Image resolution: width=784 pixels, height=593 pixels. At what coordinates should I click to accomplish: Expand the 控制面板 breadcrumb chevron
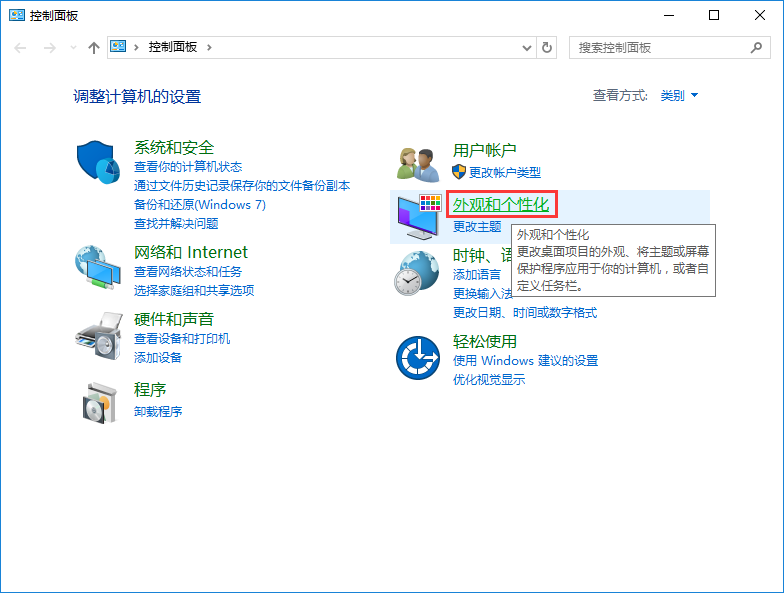pyautogui.click(x=209, y=47)
